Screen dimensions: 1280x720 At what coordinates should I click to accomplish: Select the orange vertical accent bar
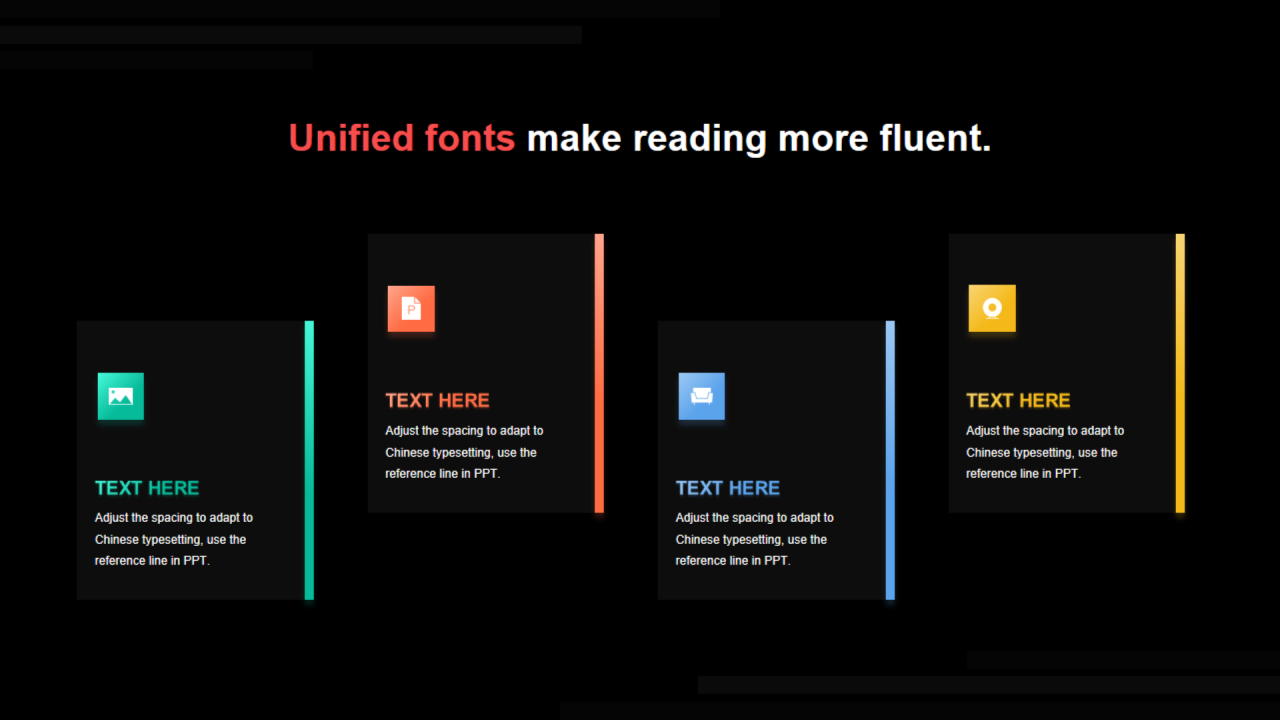(x=599, y=373)
